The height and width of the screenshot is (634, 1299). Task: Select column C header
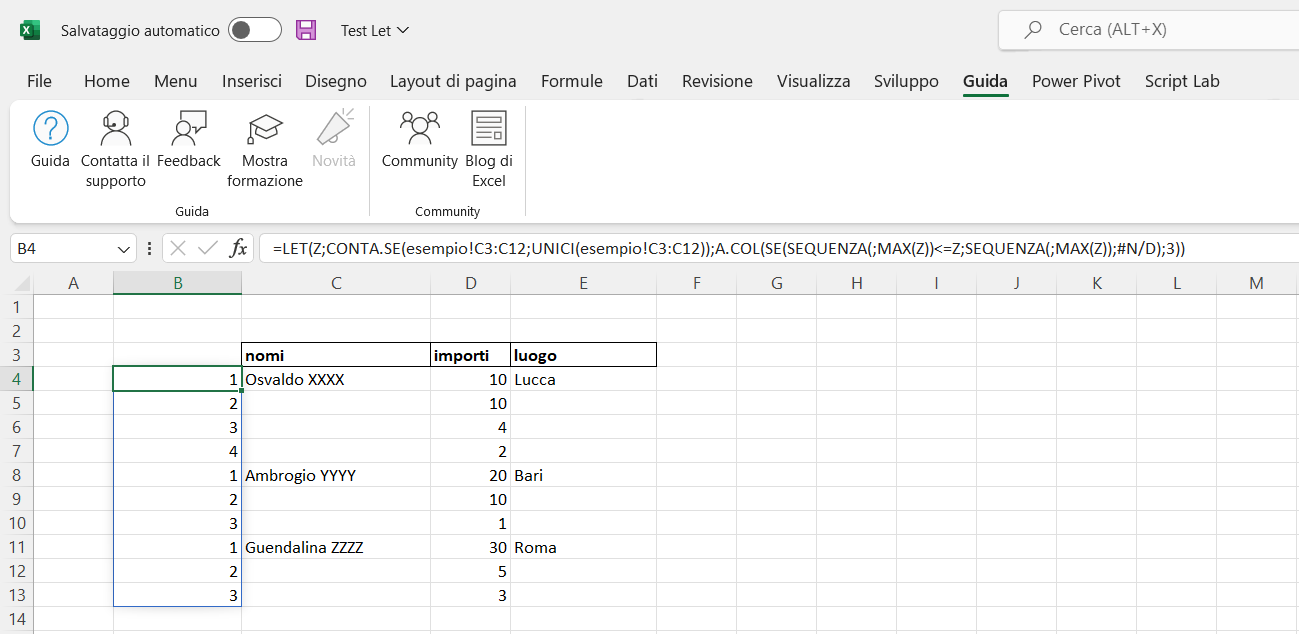(x=336, y=283)
